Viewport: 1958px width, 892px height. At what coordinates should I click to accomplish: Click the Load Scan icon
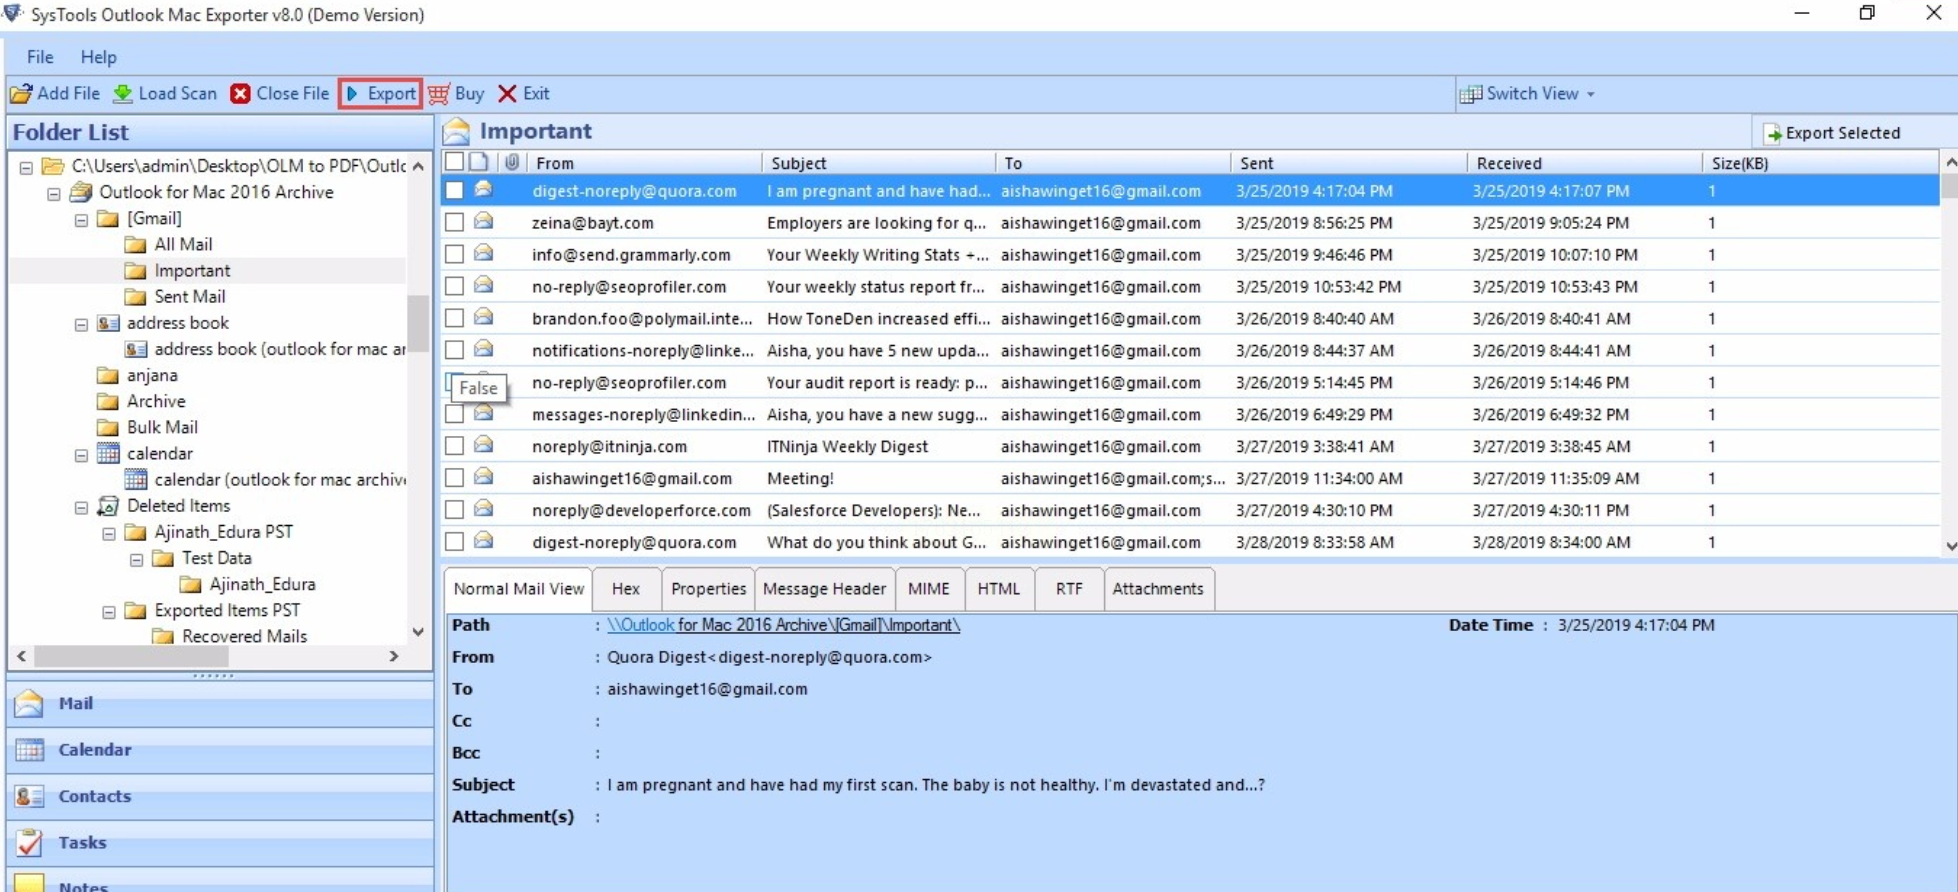tap(123, 94)
